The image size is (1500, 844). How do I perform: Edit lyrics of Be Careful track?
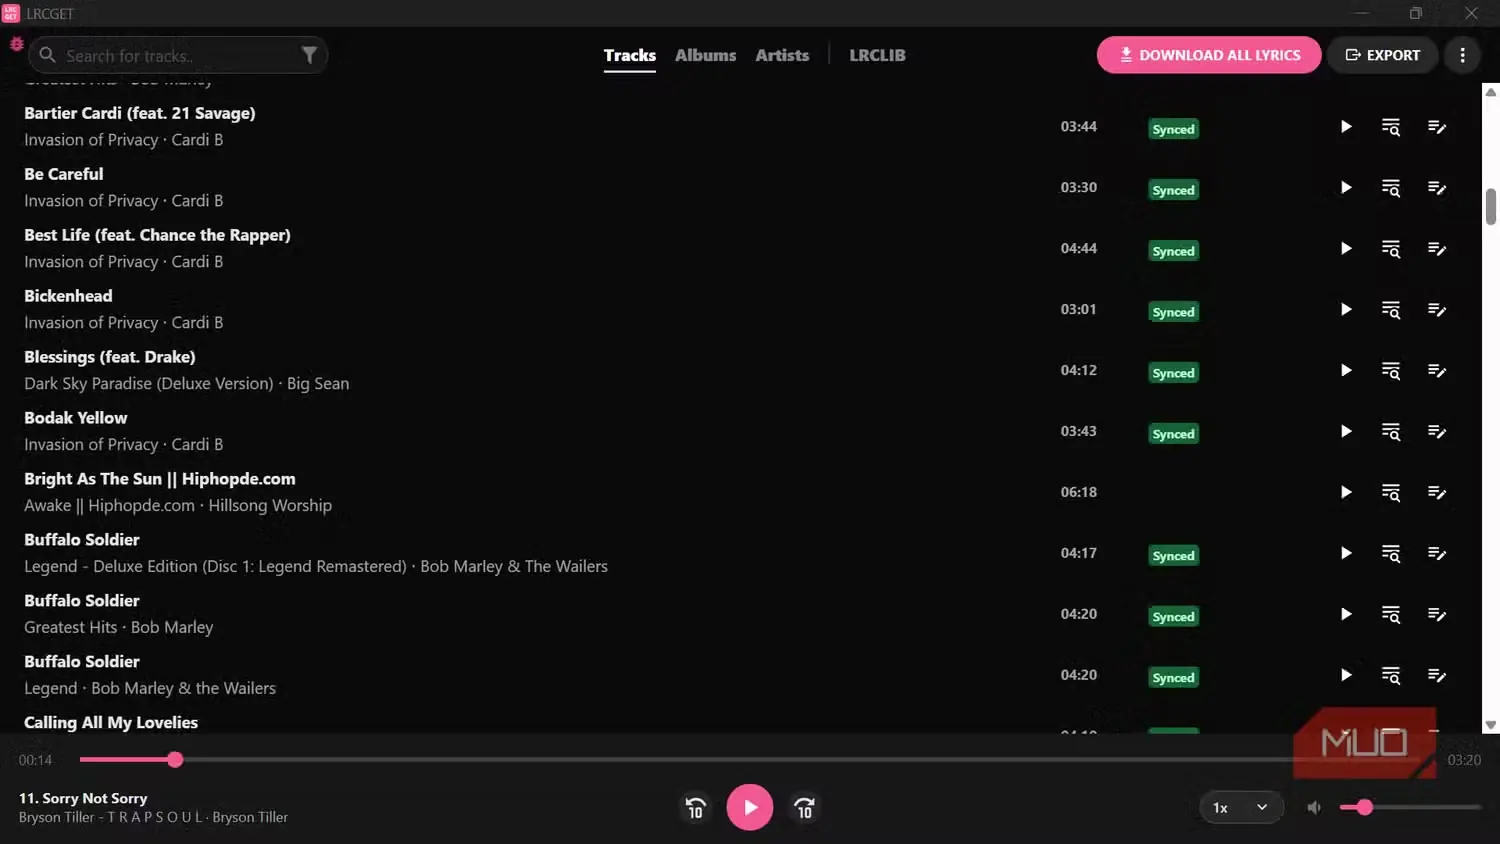tap(1437, 188)
